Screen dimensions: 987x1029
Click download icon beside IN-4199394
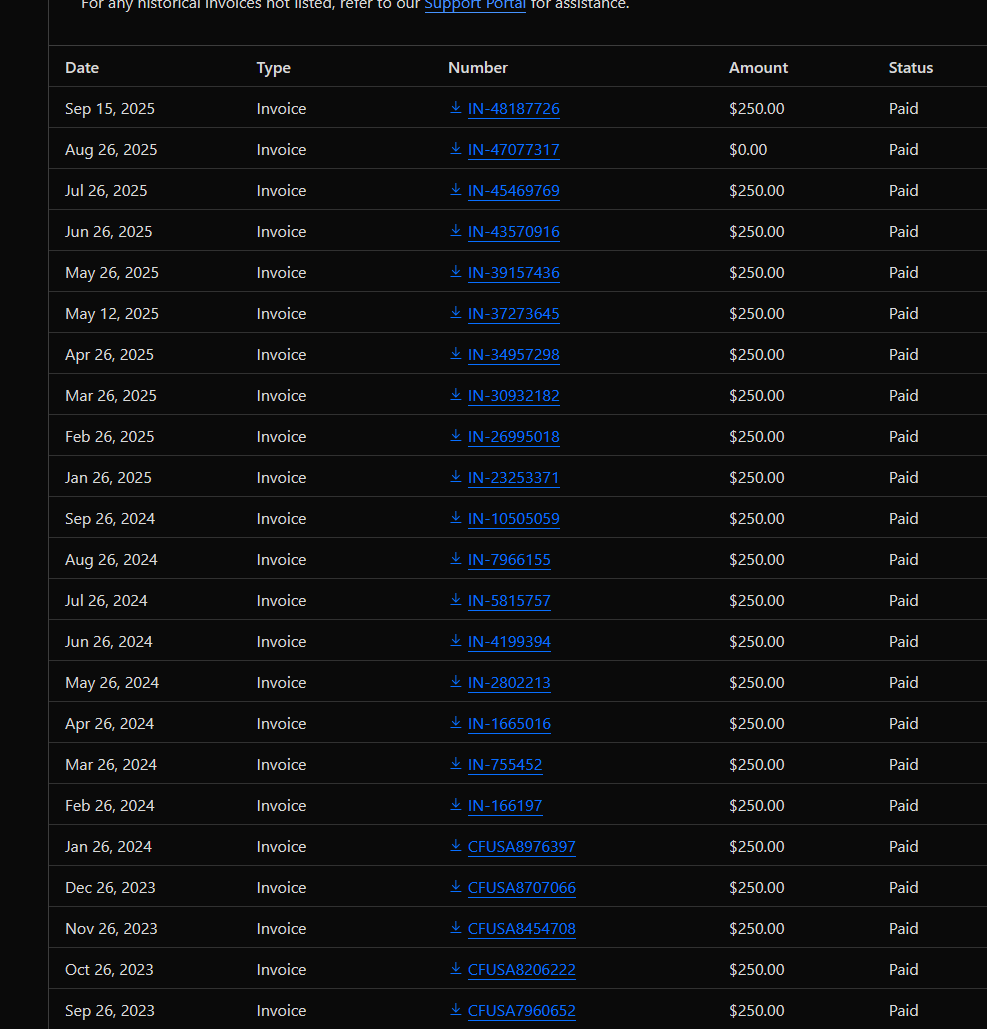pos(455,641)
